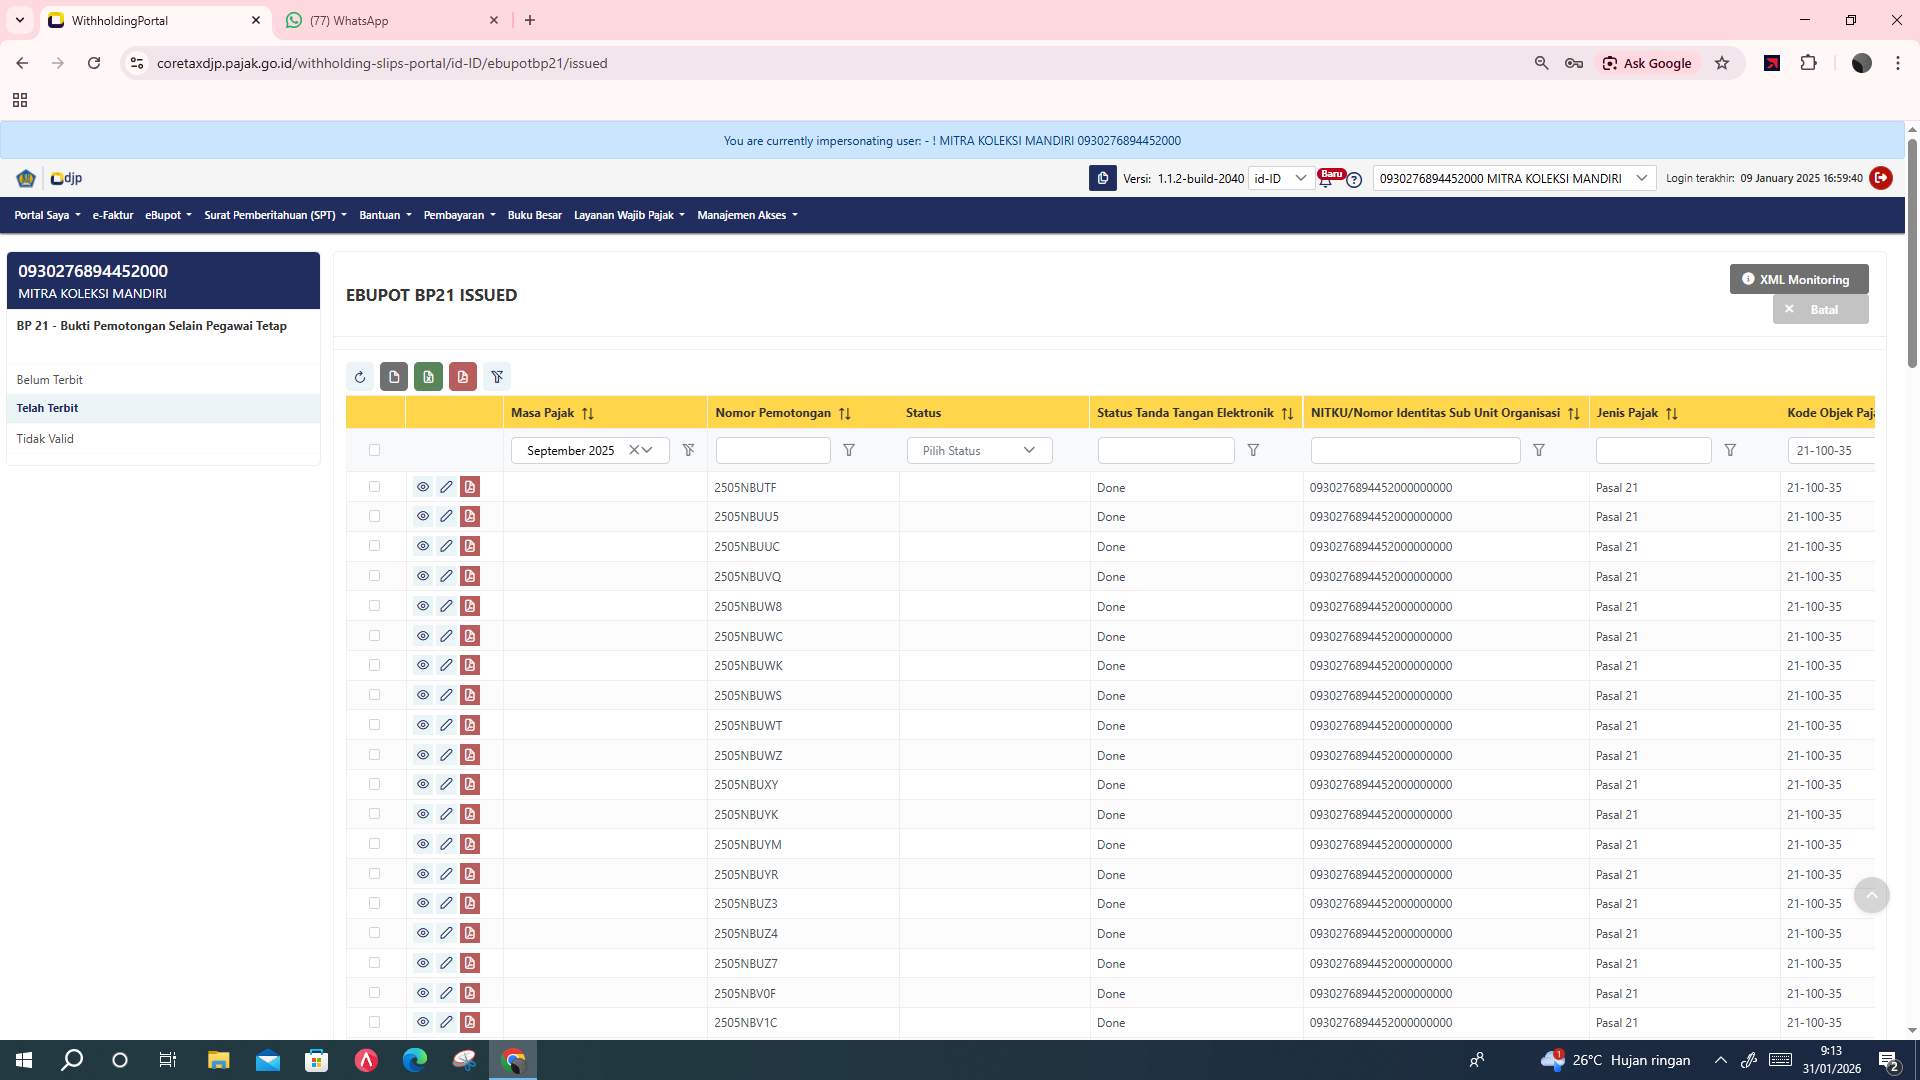Export the table to Excel
This screenshot has width=1920, height=1080.
click(x=428, y=377)
